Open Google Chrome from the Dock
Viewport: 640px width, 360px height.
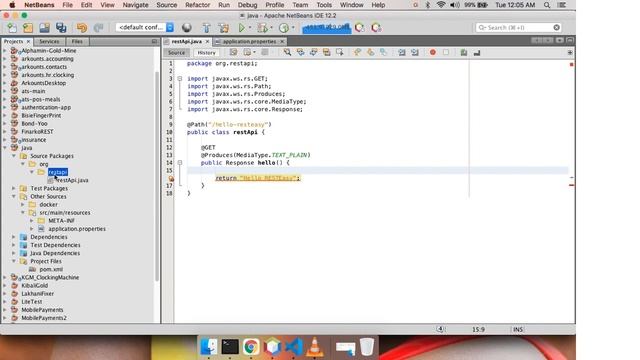251,347
